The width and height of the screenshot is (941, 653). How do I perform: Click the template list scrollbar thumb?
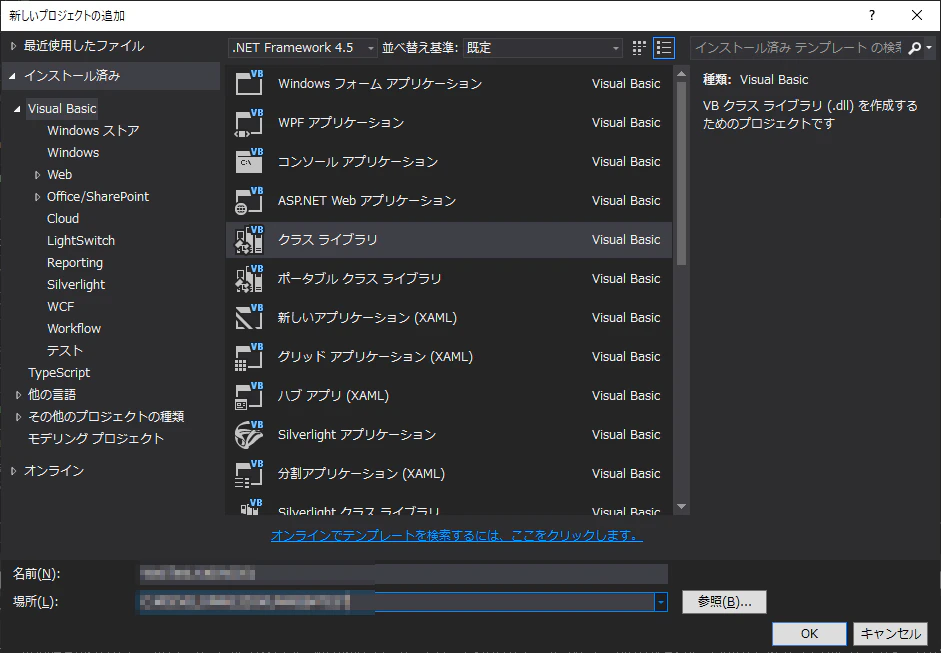pos(681,173)
